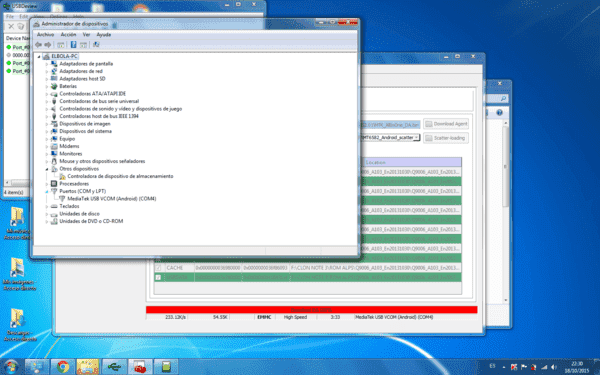The image size is (600, 375).
Task: Toggle the CACHE partition checkbox
Action: (x=158, y=267)
